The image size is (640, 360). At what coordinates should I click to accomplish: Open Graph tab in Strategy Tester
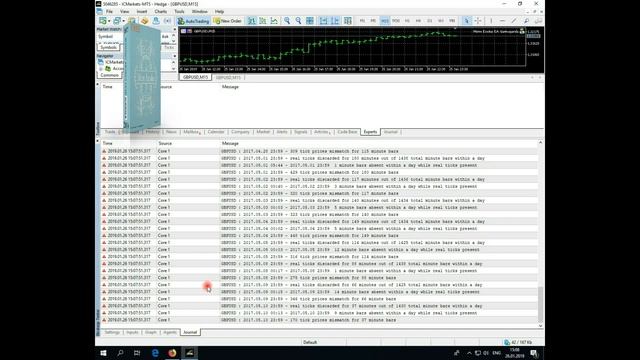tap(151, 332)
